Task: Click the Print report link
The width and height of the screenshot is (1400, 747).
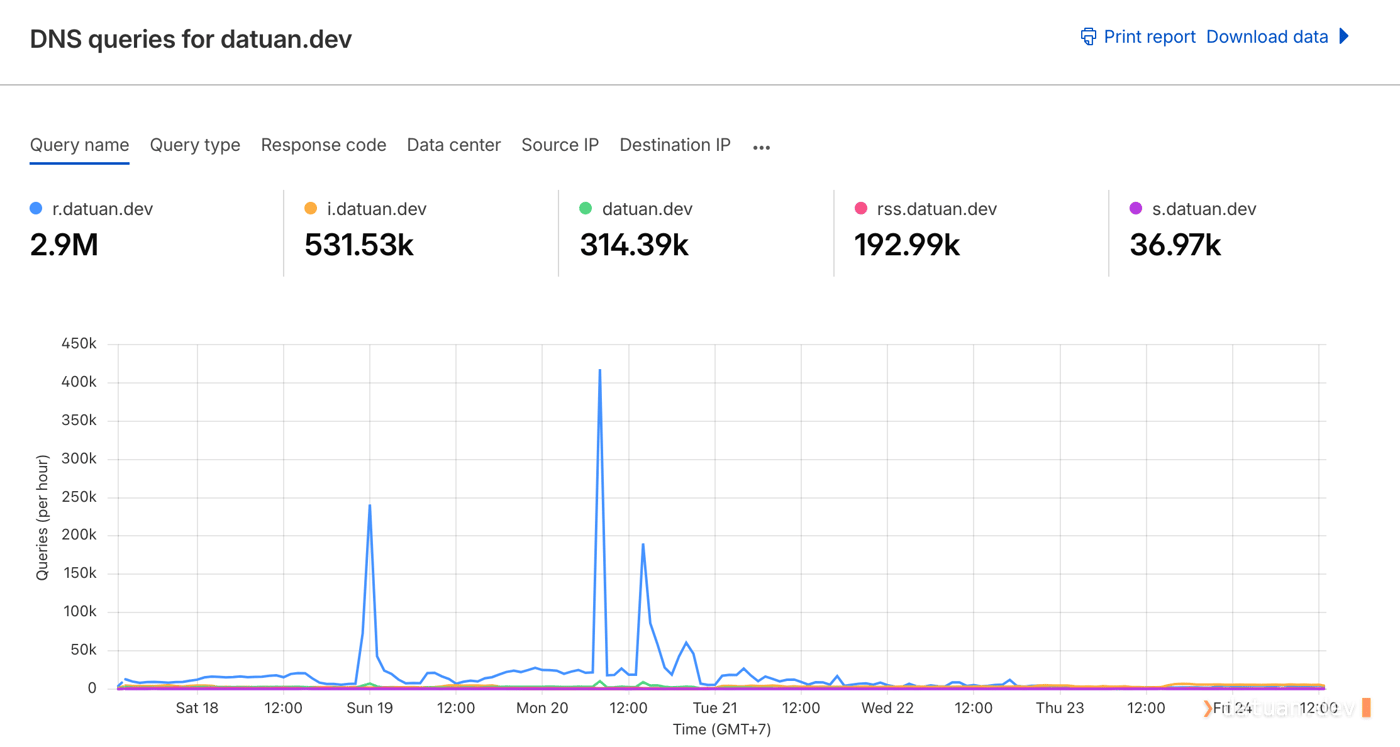Action: tap(1150, 37)
